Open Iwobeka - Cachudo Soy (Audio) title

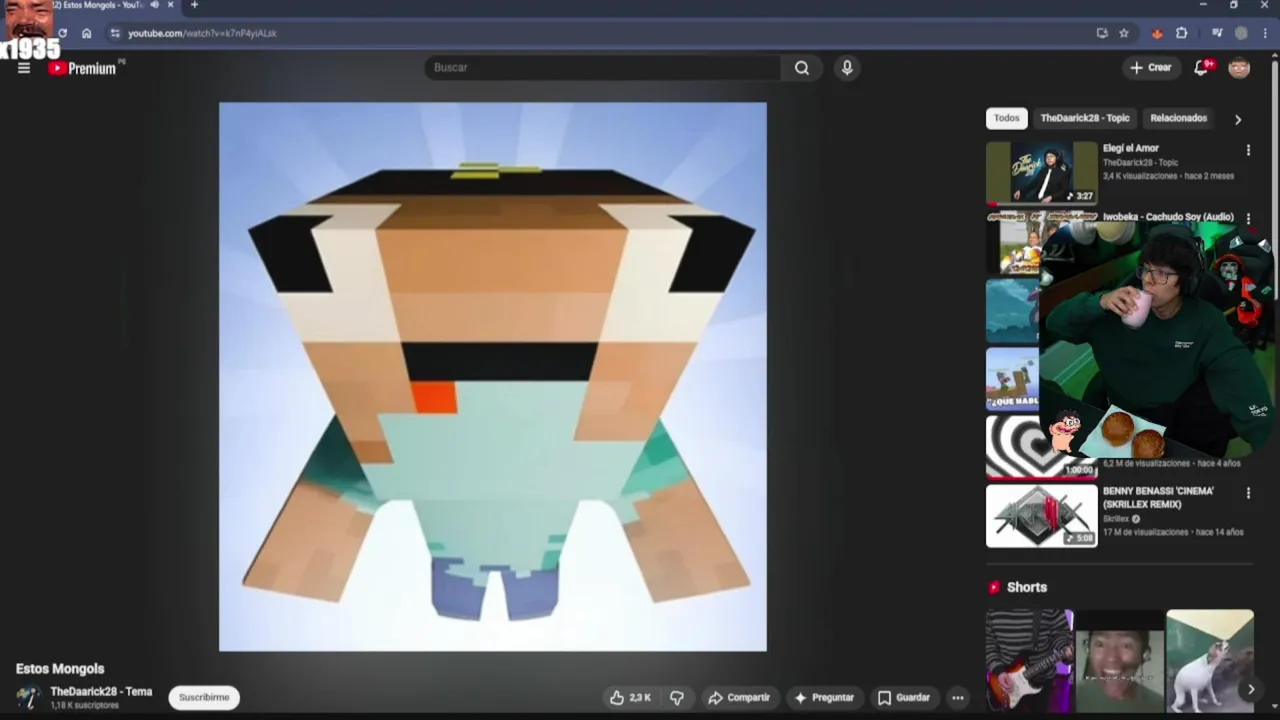(x=1168, y=217)
